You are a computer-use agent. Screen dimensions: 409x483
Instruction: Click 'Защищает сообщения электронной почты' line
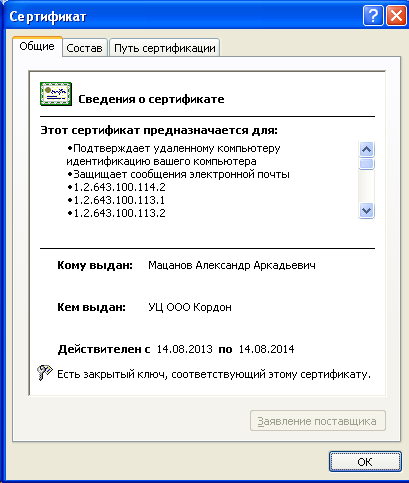click(178, 174)
